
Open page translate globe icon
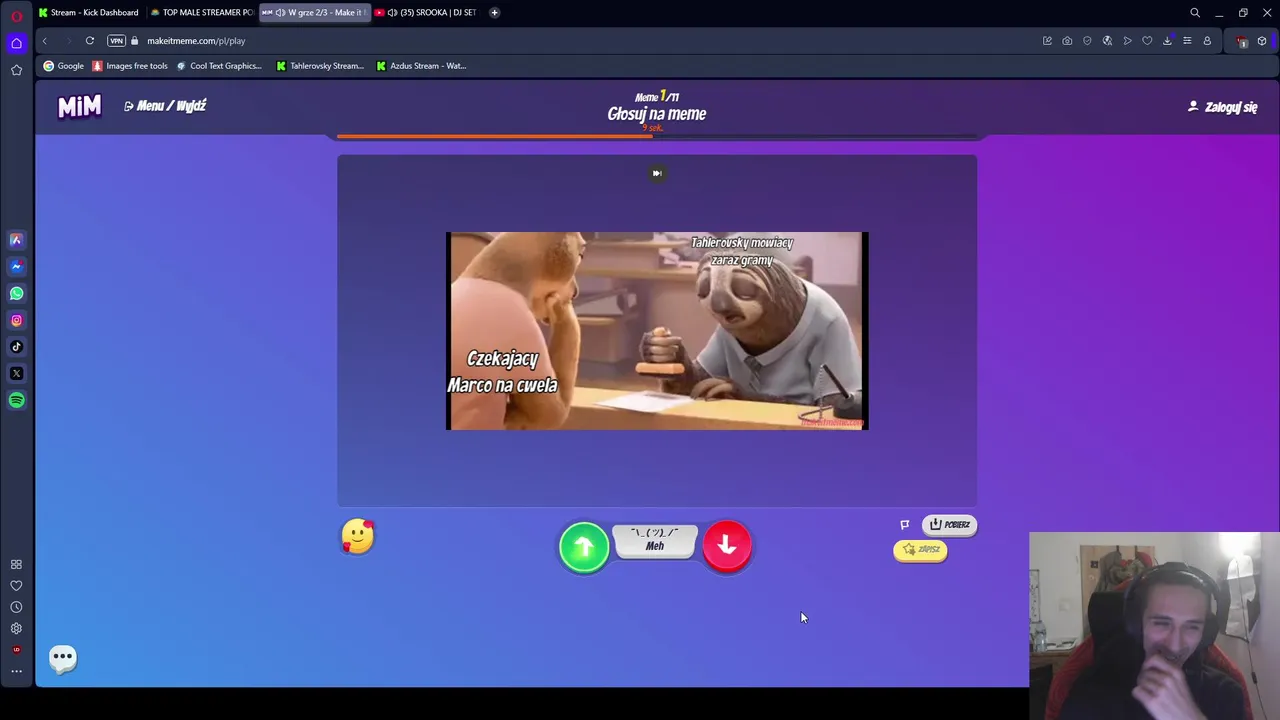1107,41
